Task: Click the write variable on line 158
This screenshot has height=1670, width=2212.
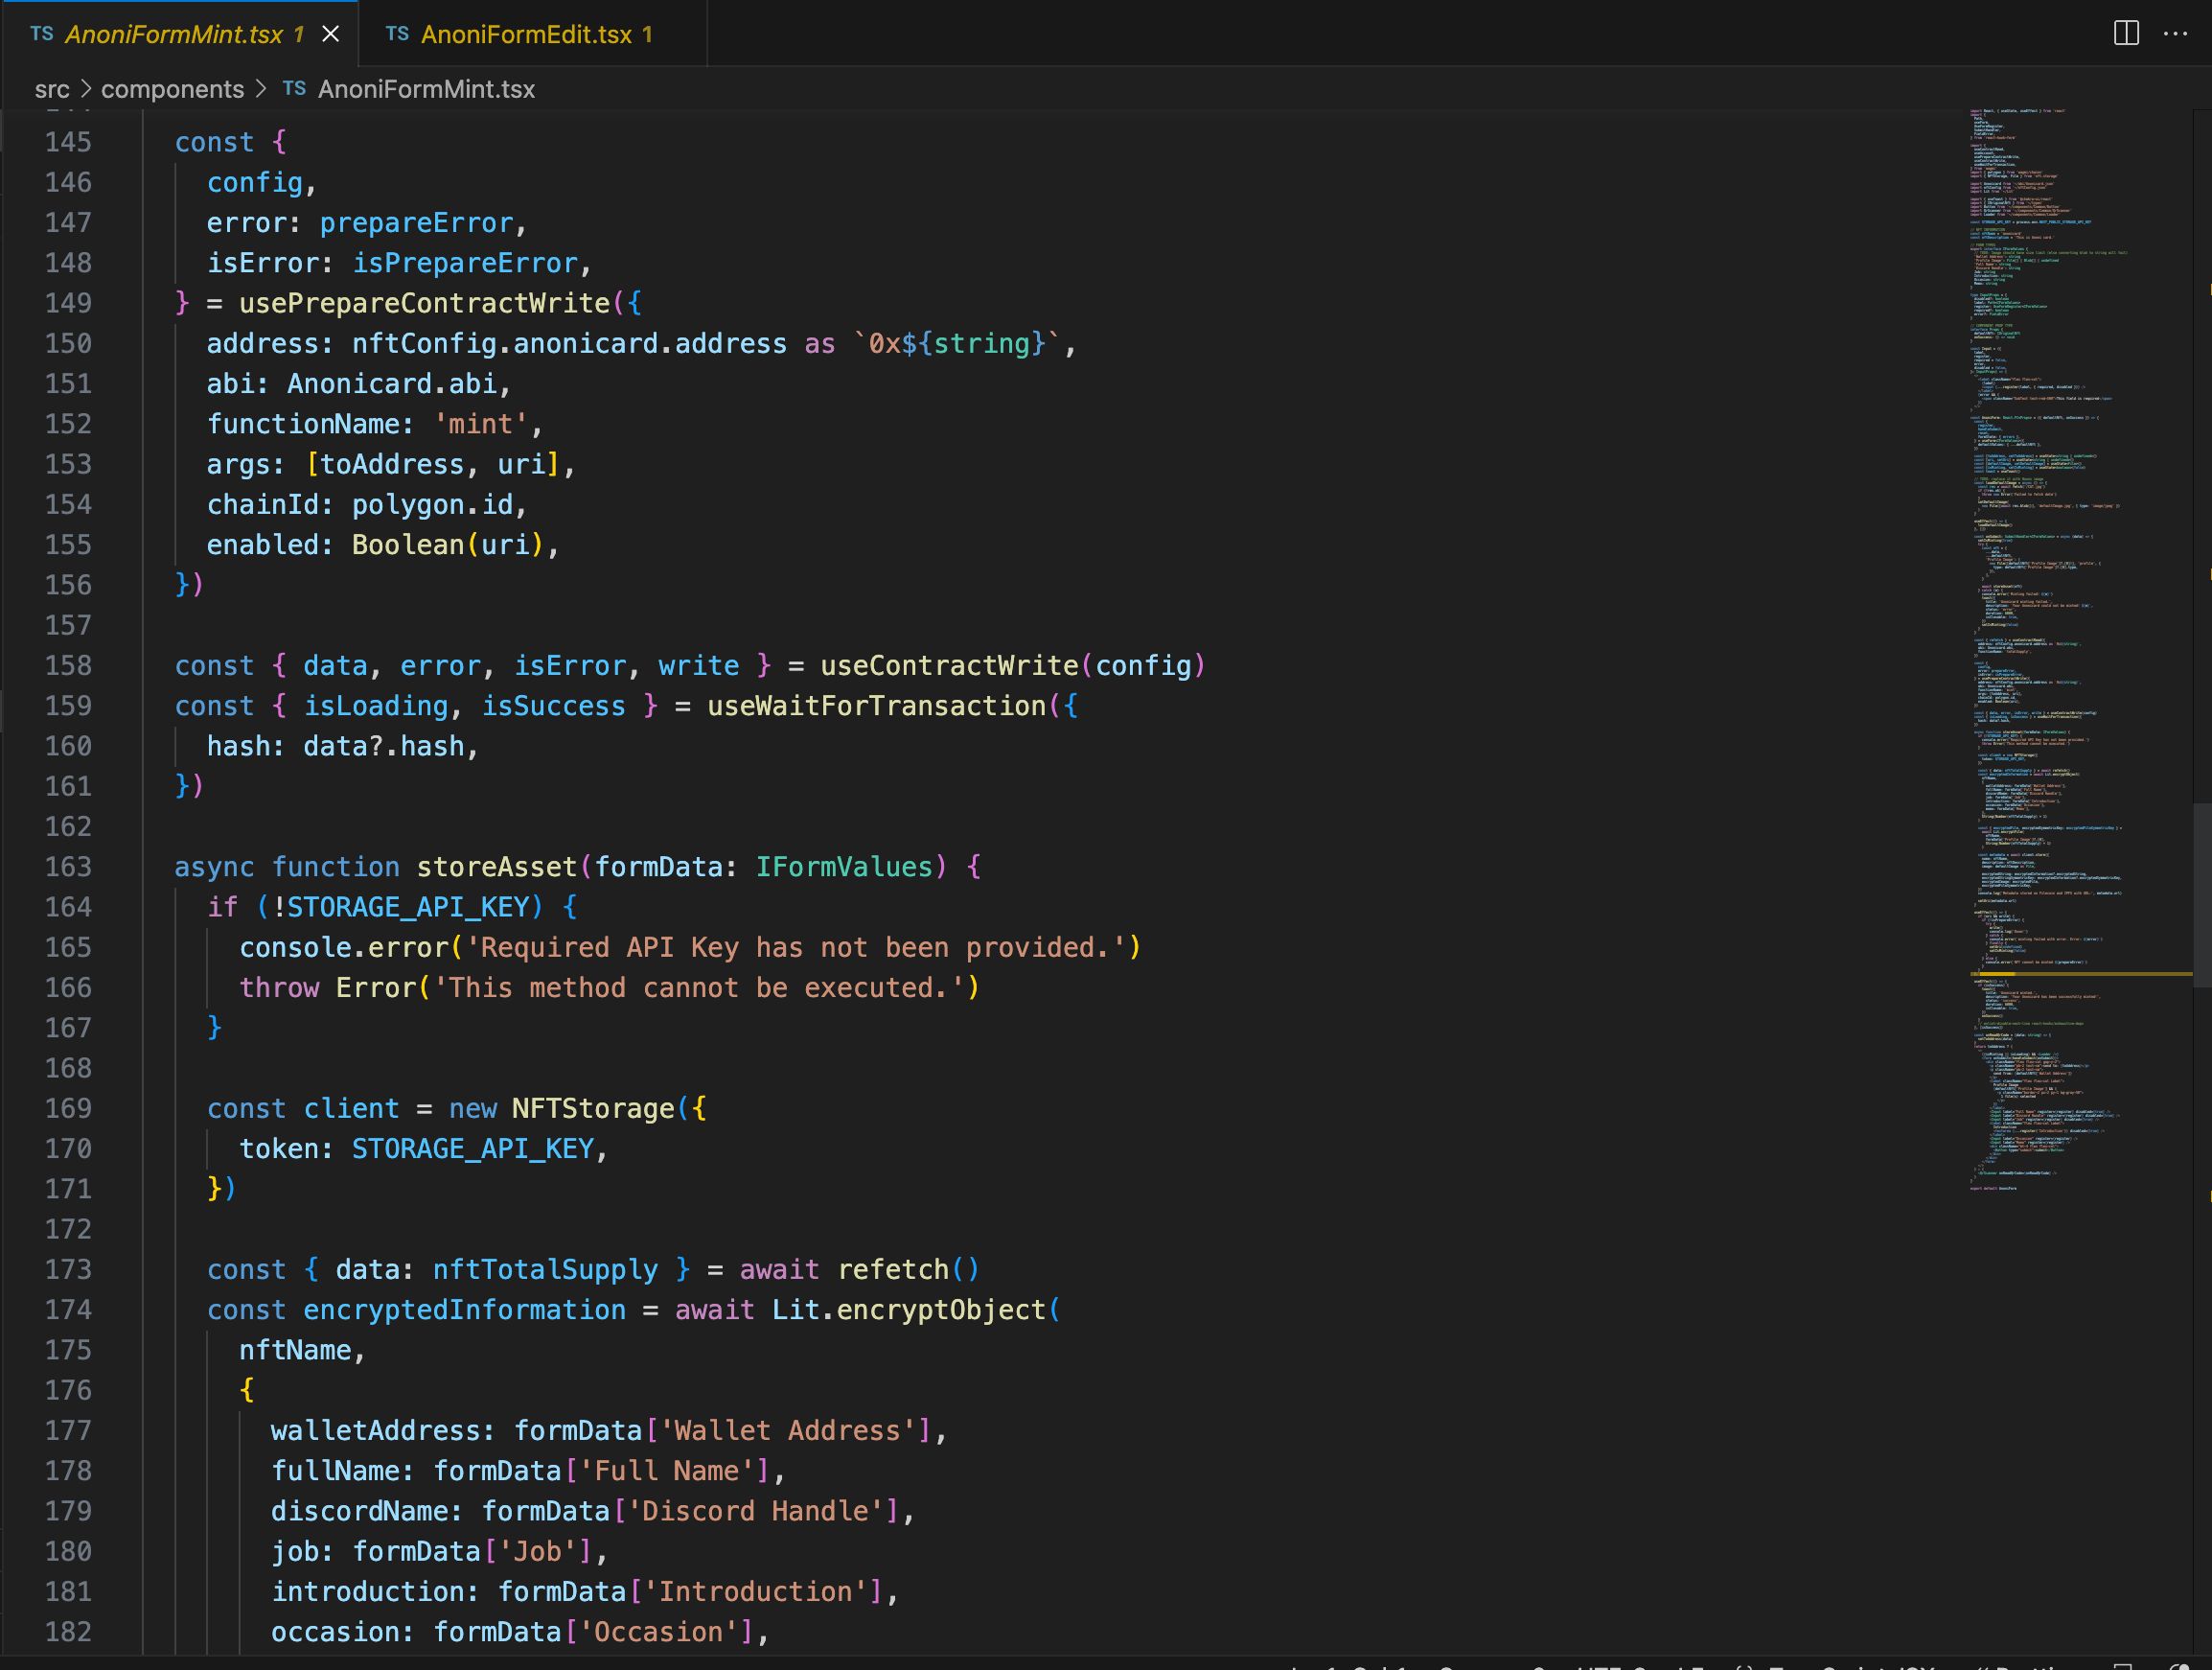Action: click(x=698, y=666)
